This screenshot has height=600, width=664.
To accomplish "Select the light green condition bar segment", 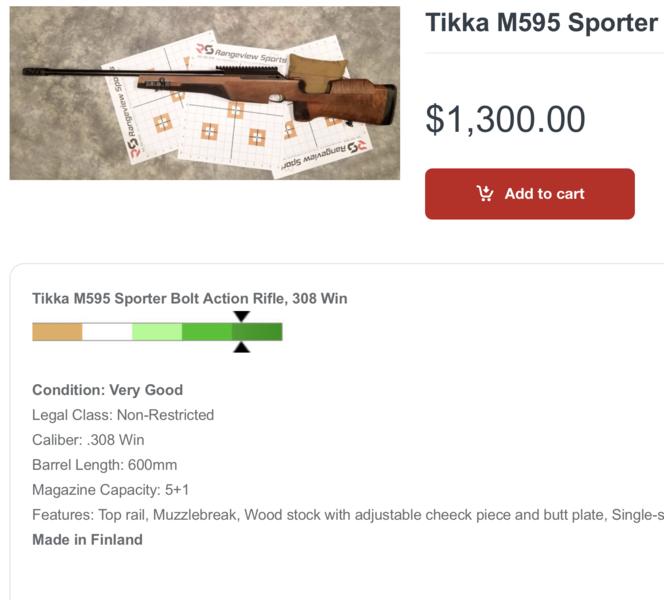I will click(157, 332).
